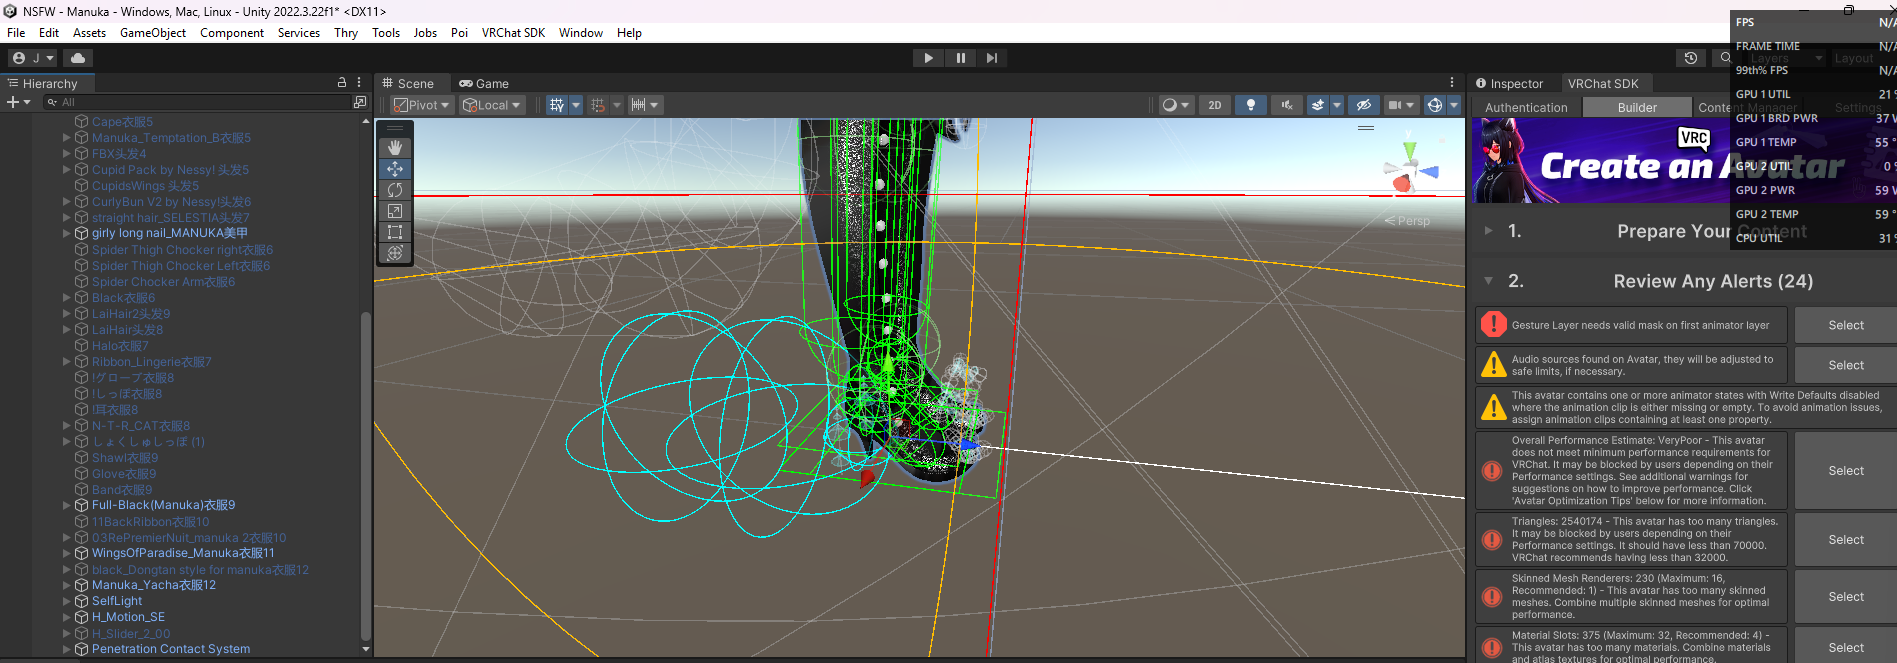Expand Penetration Contact System item
1897x663 pixels.
tap(67, 649)
